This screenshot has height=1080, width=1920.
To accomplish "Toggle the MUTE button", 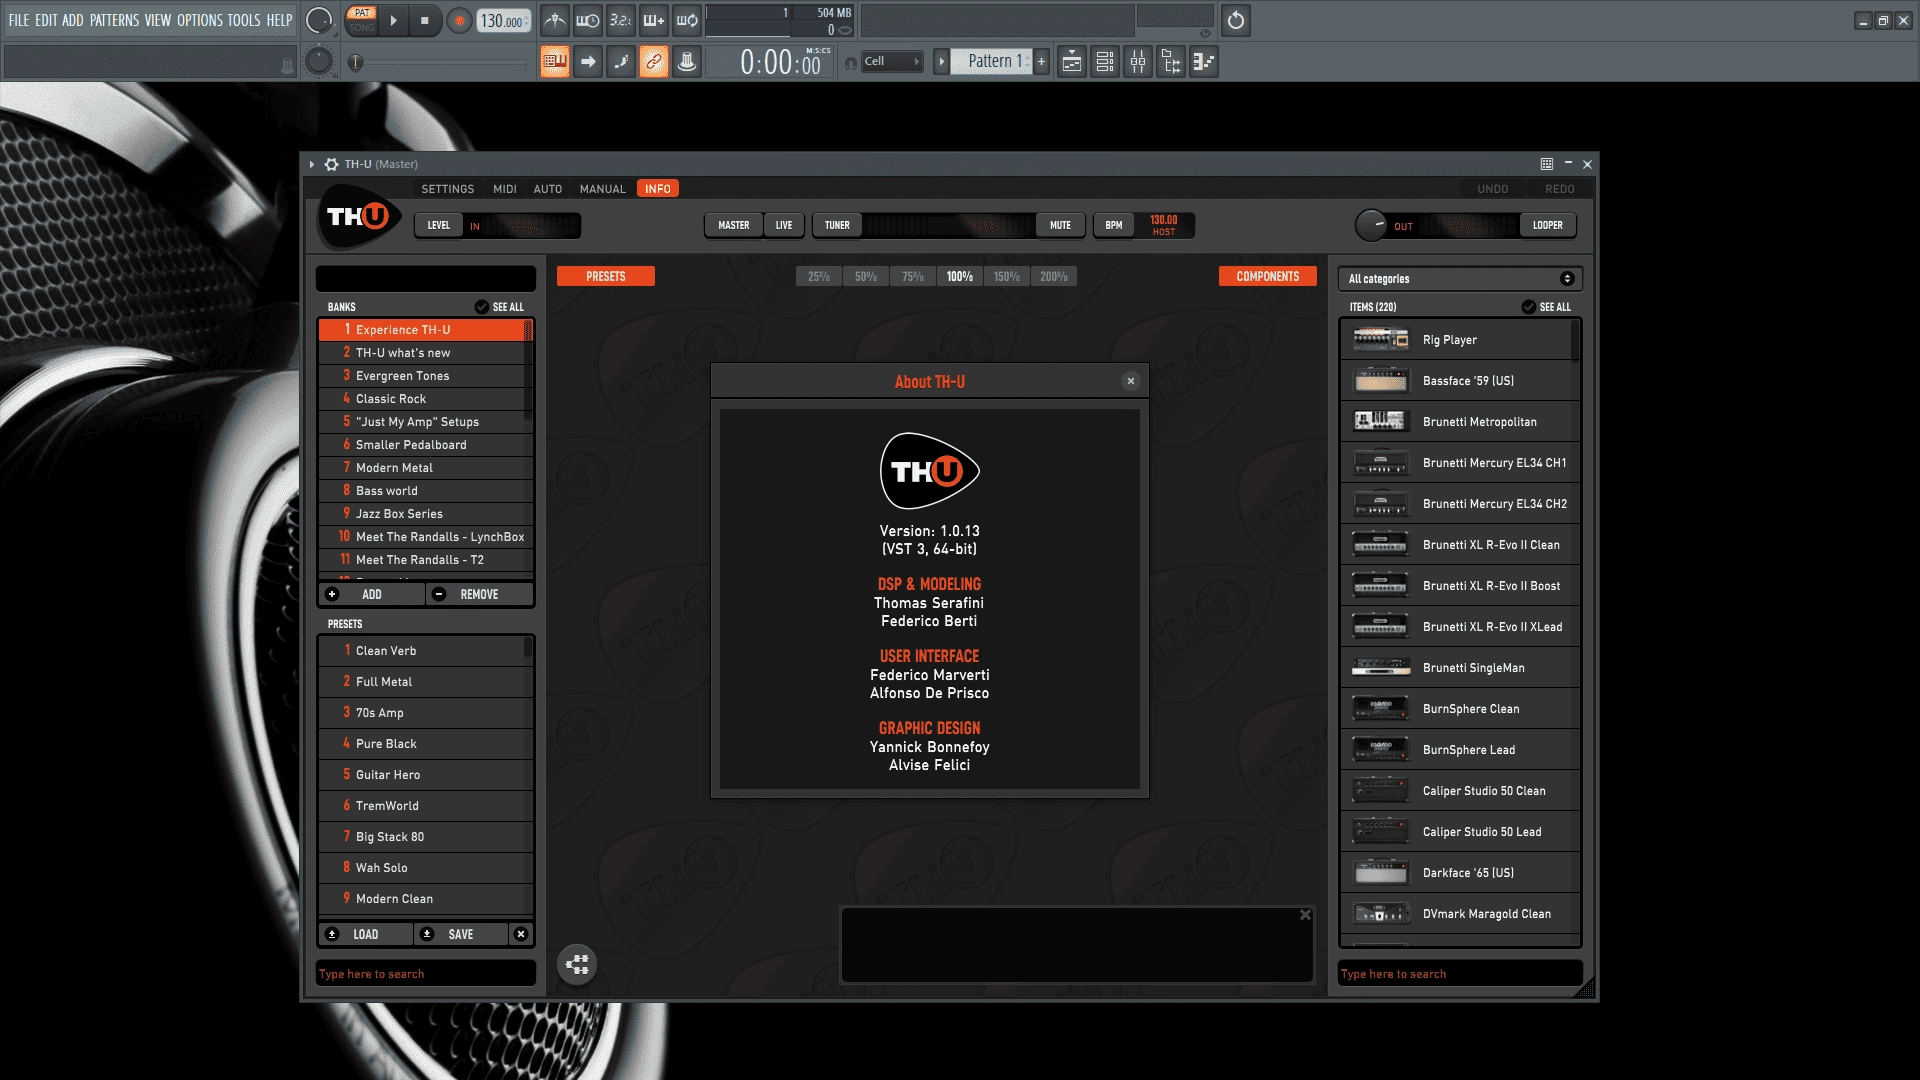I will (1060, 226).
